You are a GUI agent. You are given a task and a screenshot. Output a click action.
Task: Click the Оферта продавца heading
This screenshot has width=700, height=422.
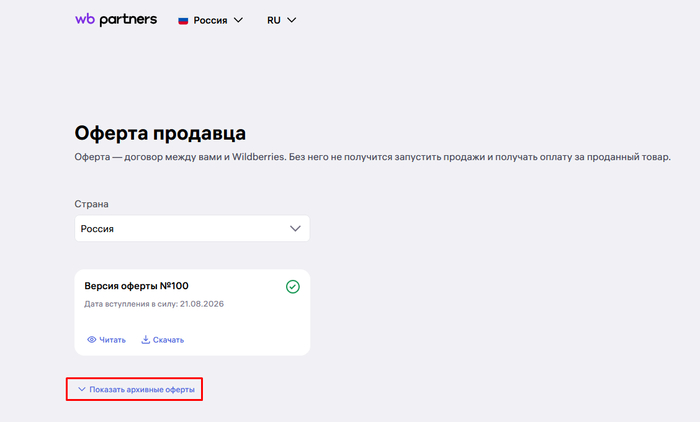(160, 133)
